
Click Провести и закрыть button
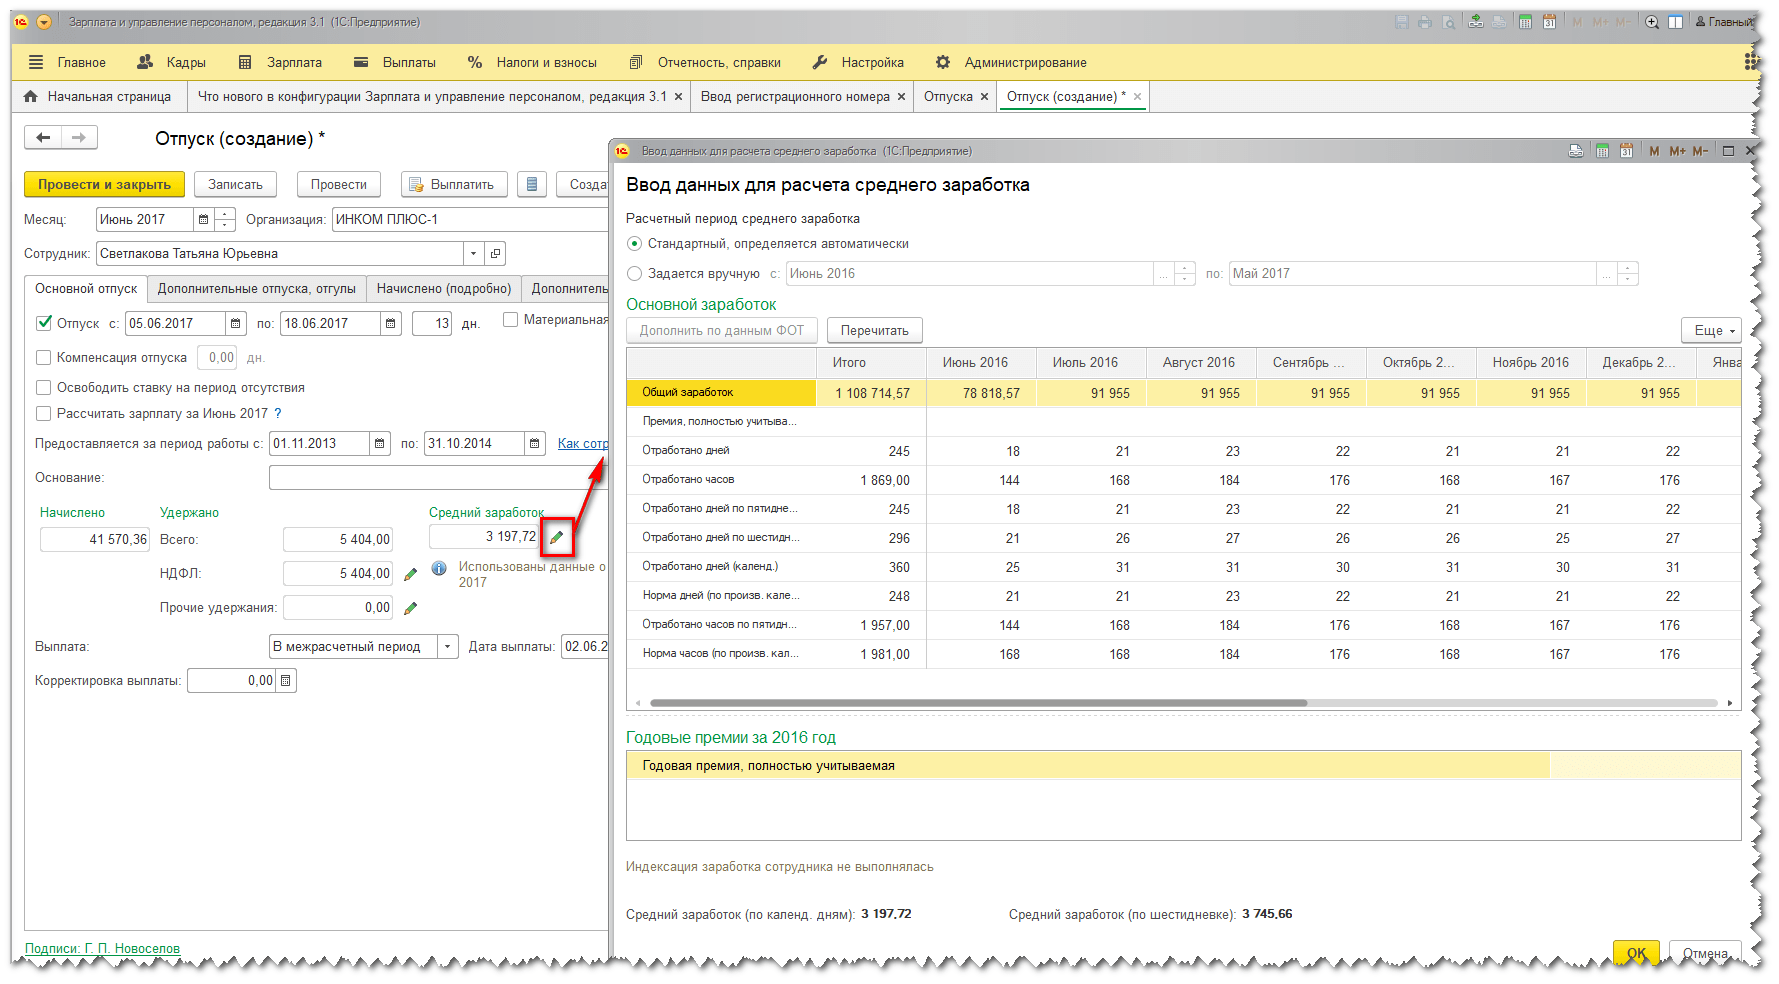pyautogui.click(x=104, y=184)
